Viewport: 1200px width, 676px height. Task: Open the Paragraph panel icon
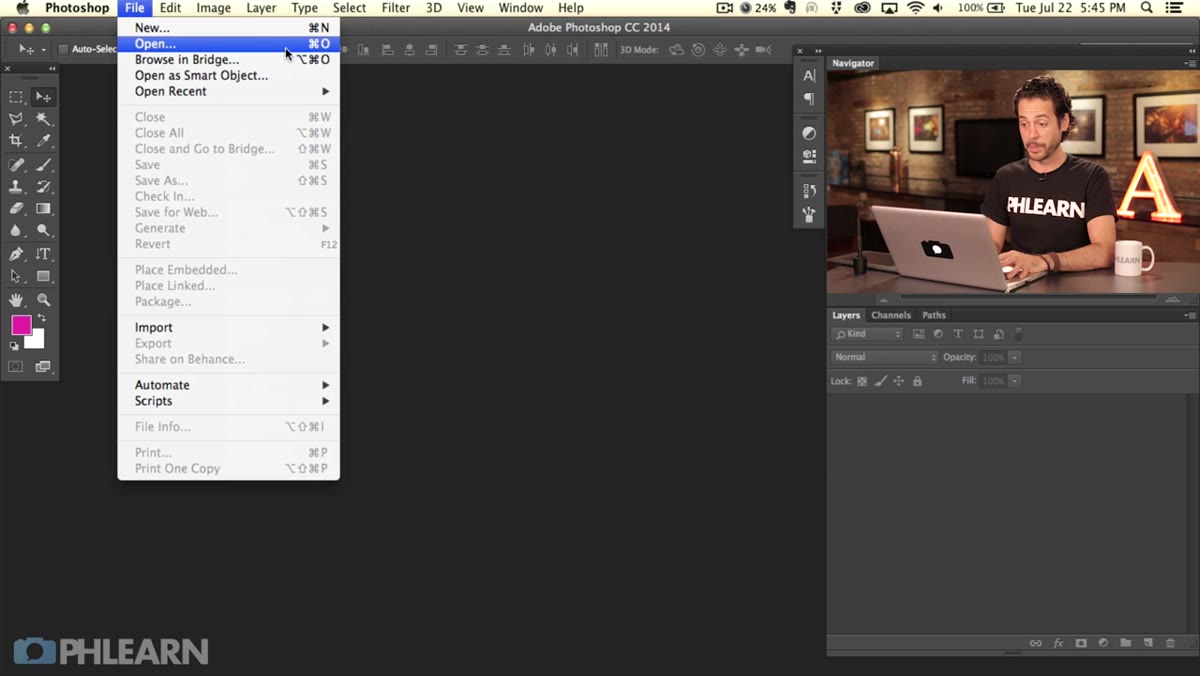tap(809, 99)
